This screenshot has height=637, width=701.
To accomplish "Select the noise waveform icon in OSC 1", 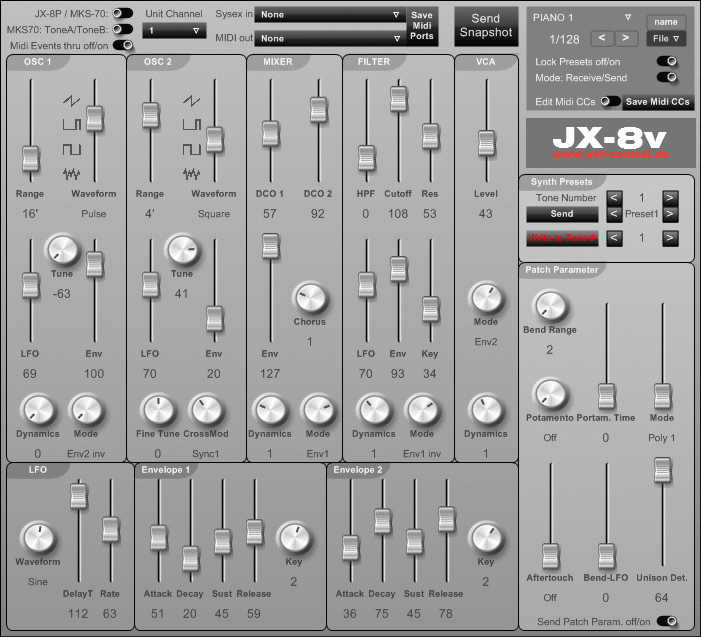I will tap(72, 173).
